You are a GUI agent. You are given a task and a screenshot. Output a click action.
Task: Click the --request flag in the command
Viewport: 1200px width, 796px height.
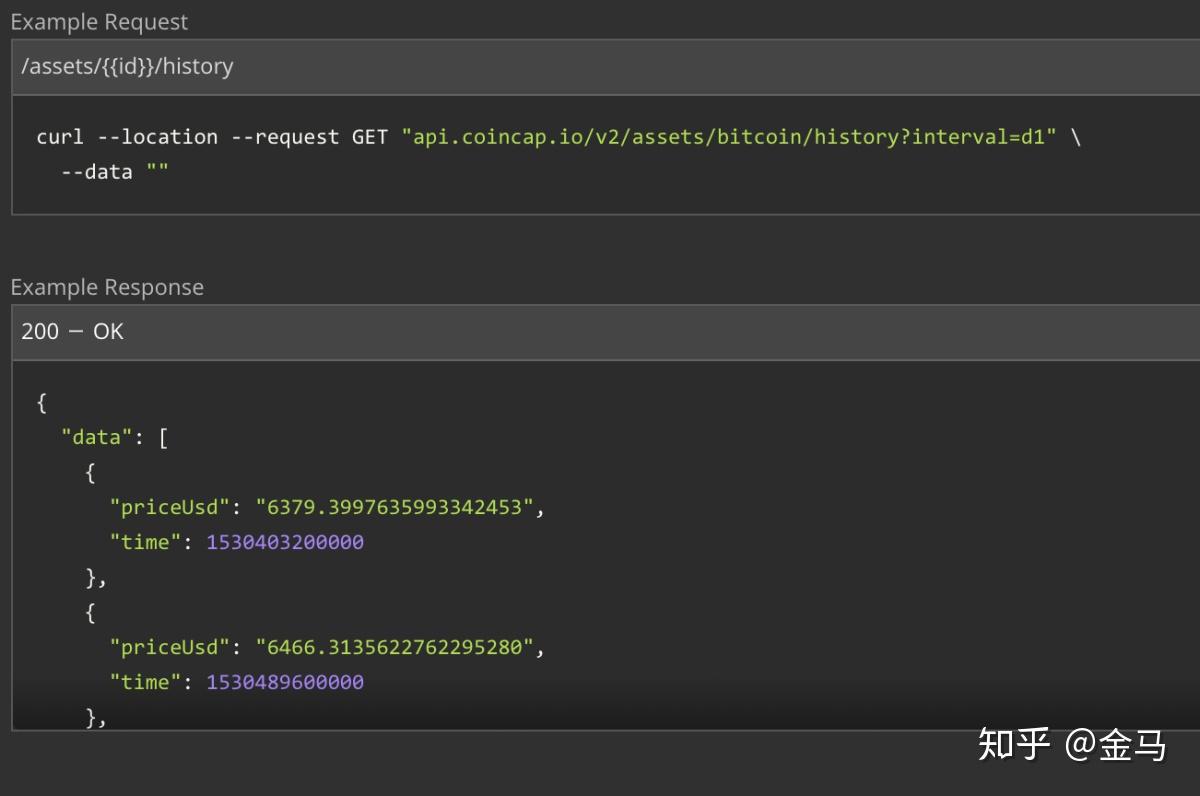(285, 137)
